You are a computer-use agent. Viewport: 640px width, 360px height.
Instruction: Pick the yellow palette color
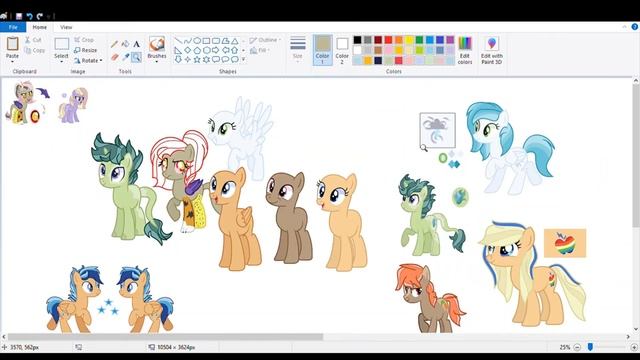(409, 40)
